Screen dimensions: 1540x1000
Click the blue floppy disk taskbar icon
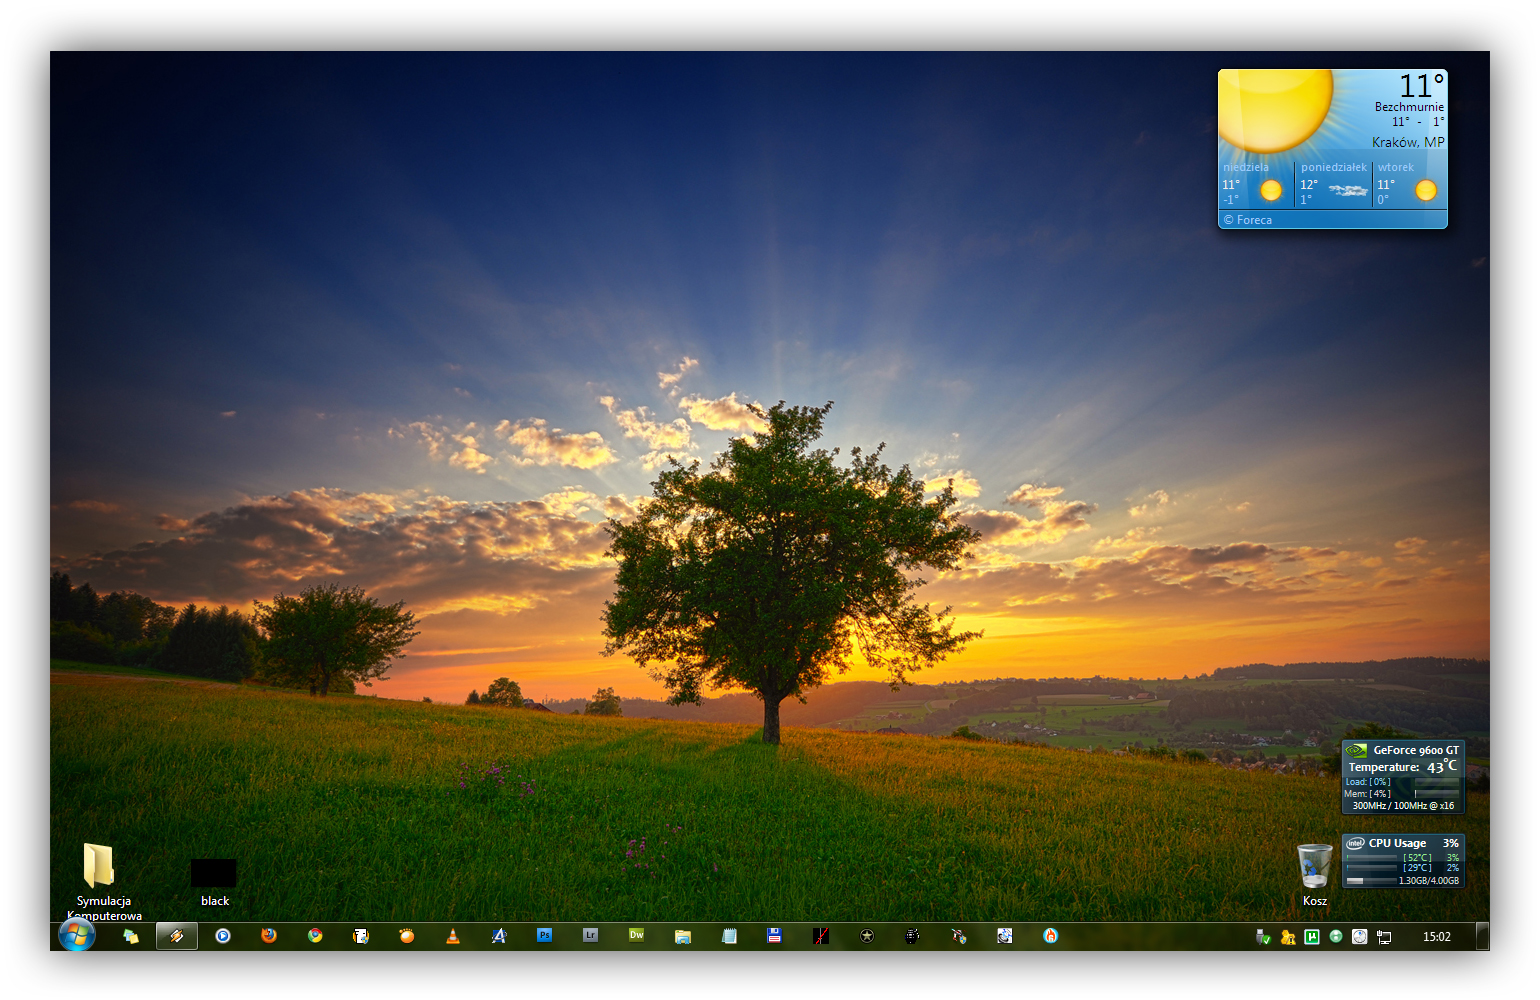tap(774, 936)
